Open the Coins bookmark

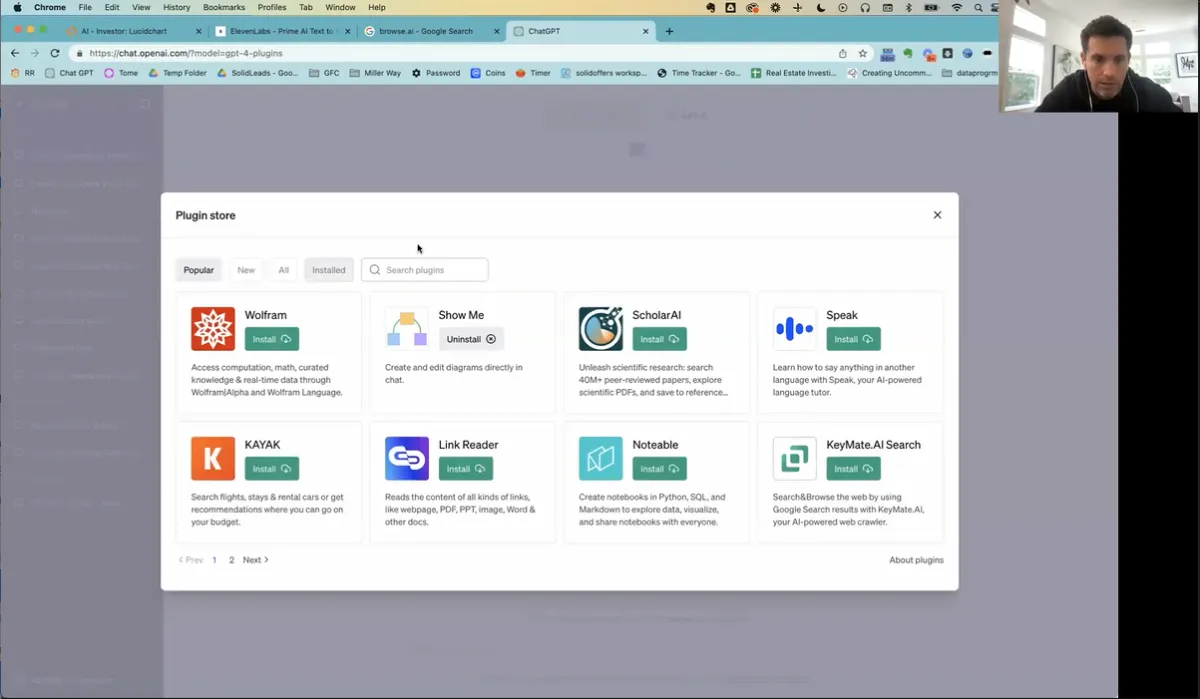point(488,73)
